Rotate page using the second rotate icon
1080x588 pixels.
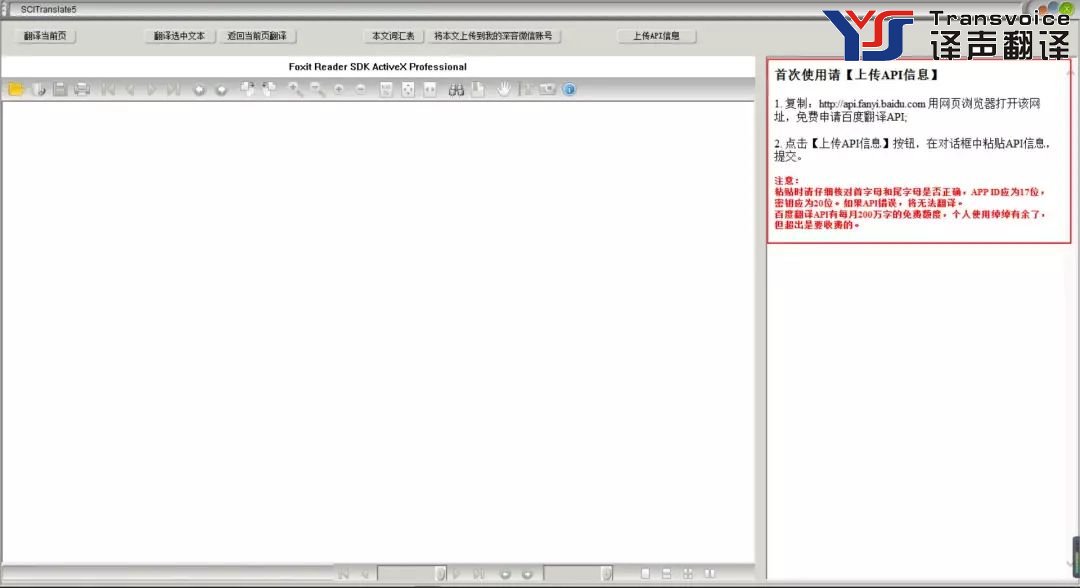click(x=269, y=89)
